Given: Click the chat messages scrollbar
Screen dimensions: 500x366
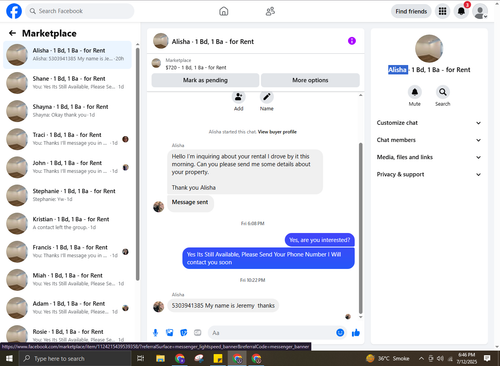Looking at the screenshot, I should point(360,228).
